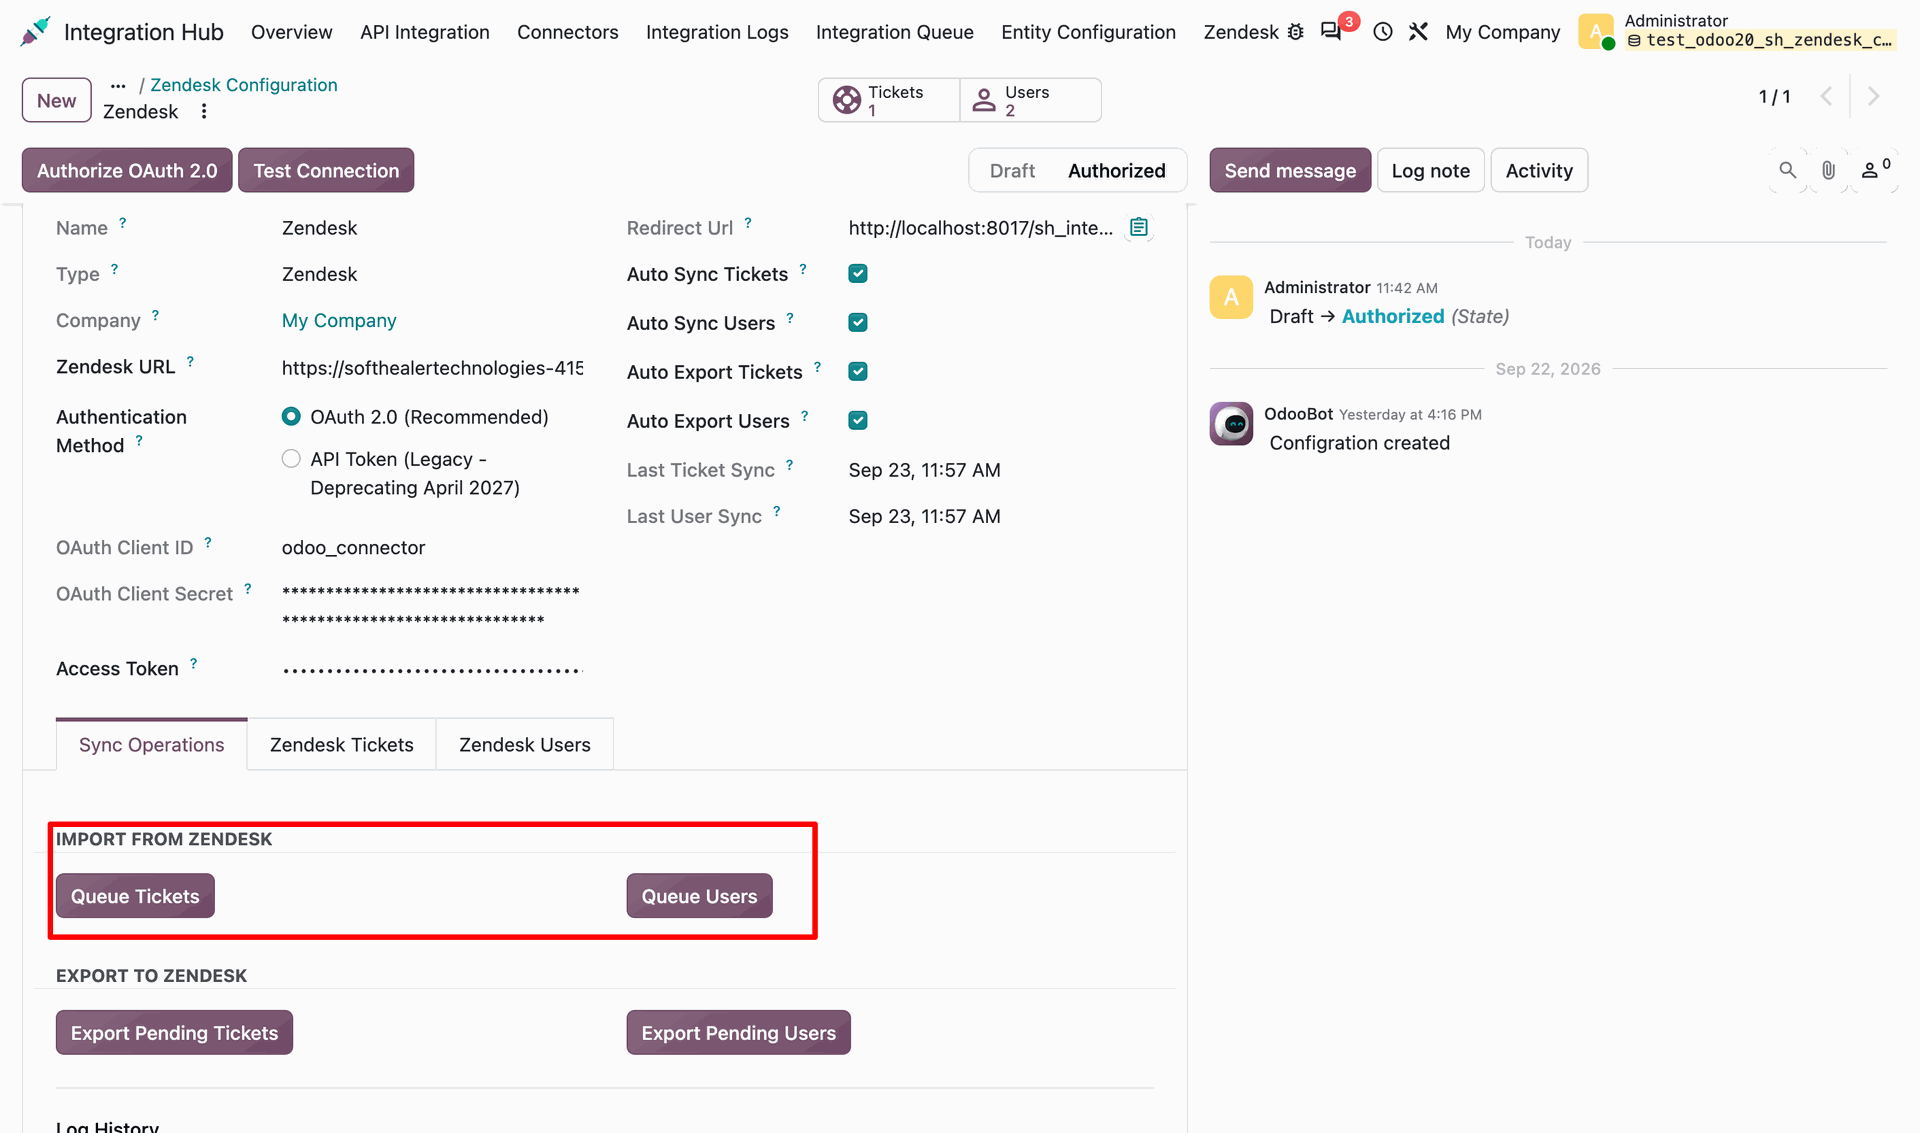Go to previous record arrow
The width and height of the screenshot is (1920, 1133).
click(x=1827, y=97)
